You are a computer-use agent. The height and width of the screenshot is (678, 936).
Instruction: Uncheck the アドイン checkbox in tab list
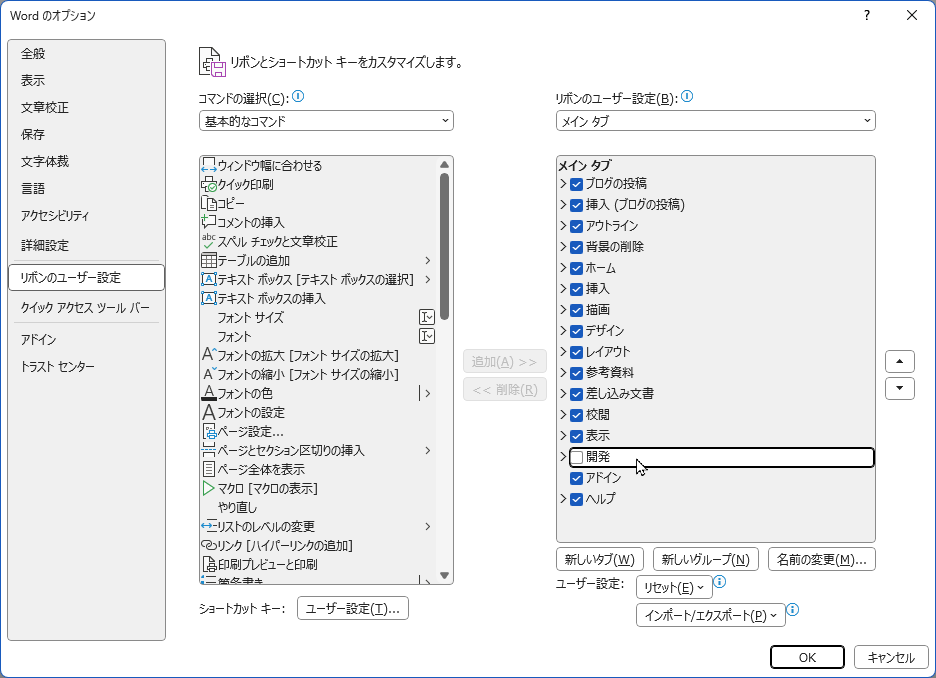[577, 478]
